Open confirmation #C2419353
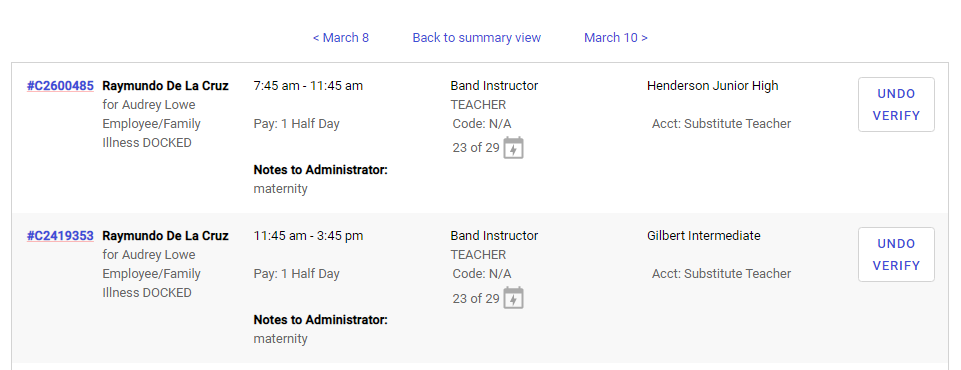The height and width of the screenshot is (370, 961). 60,236
